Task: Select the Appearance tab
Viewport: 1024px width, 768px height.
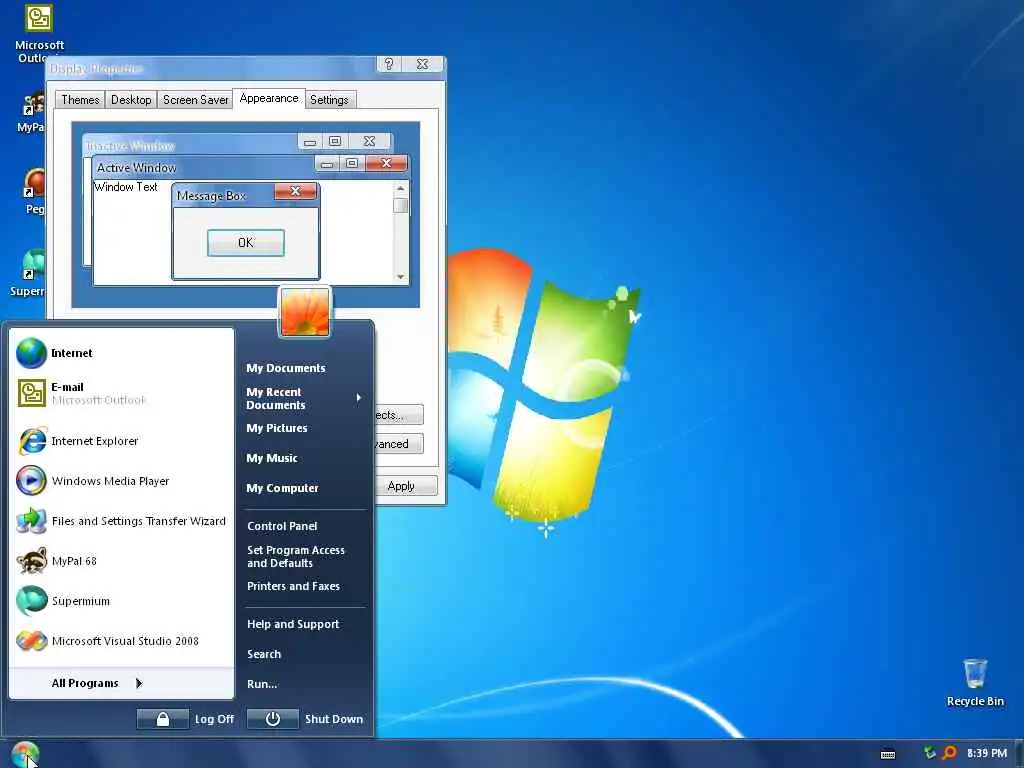Action: [x=269, y=99]
